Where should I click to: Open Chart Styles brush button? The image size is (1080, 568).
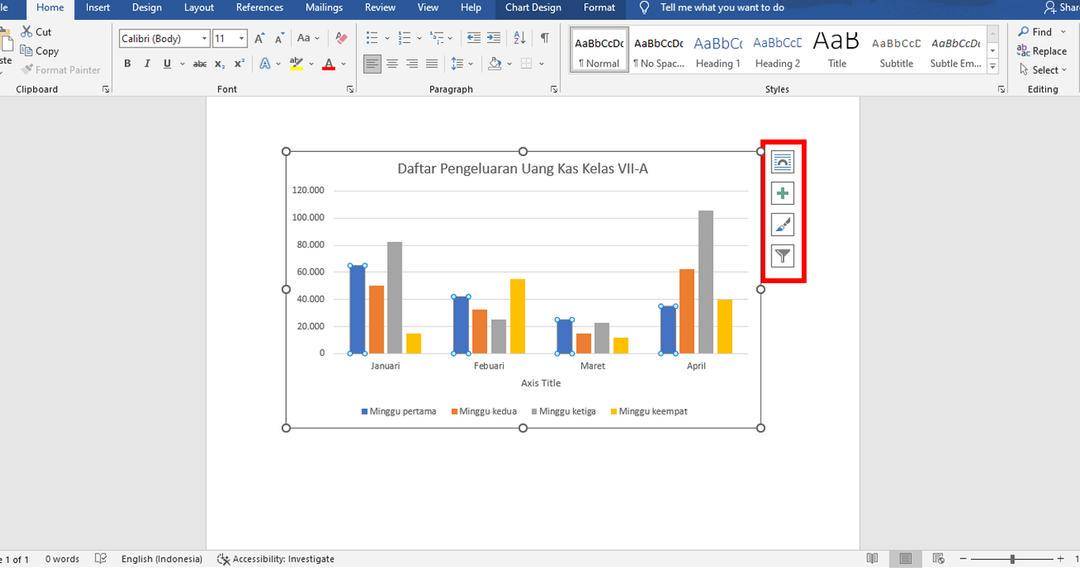coord(782,224)
